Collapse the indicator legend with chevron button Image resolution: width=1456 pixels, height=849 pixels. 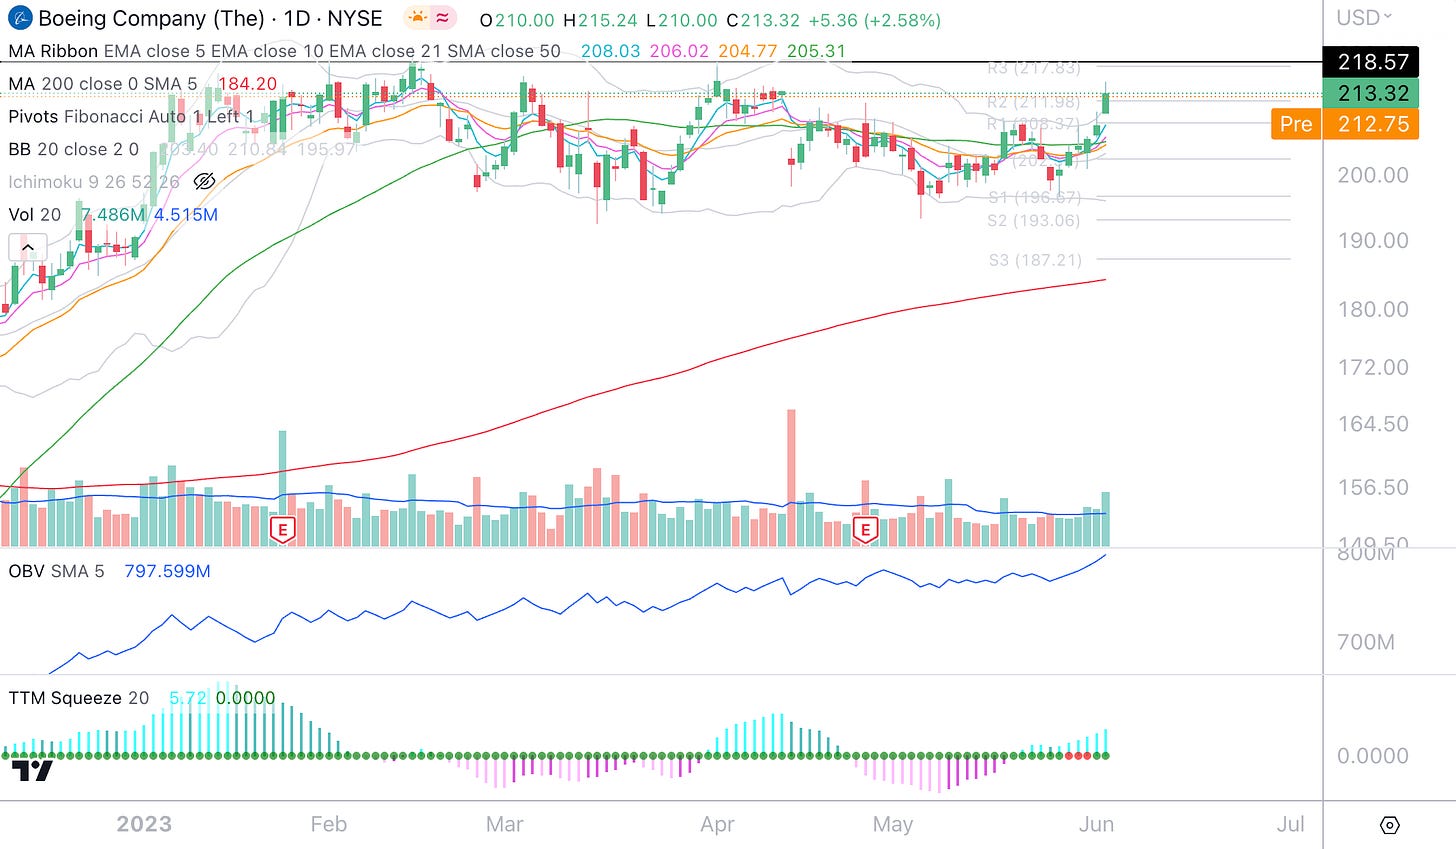(x=28, y=247)
